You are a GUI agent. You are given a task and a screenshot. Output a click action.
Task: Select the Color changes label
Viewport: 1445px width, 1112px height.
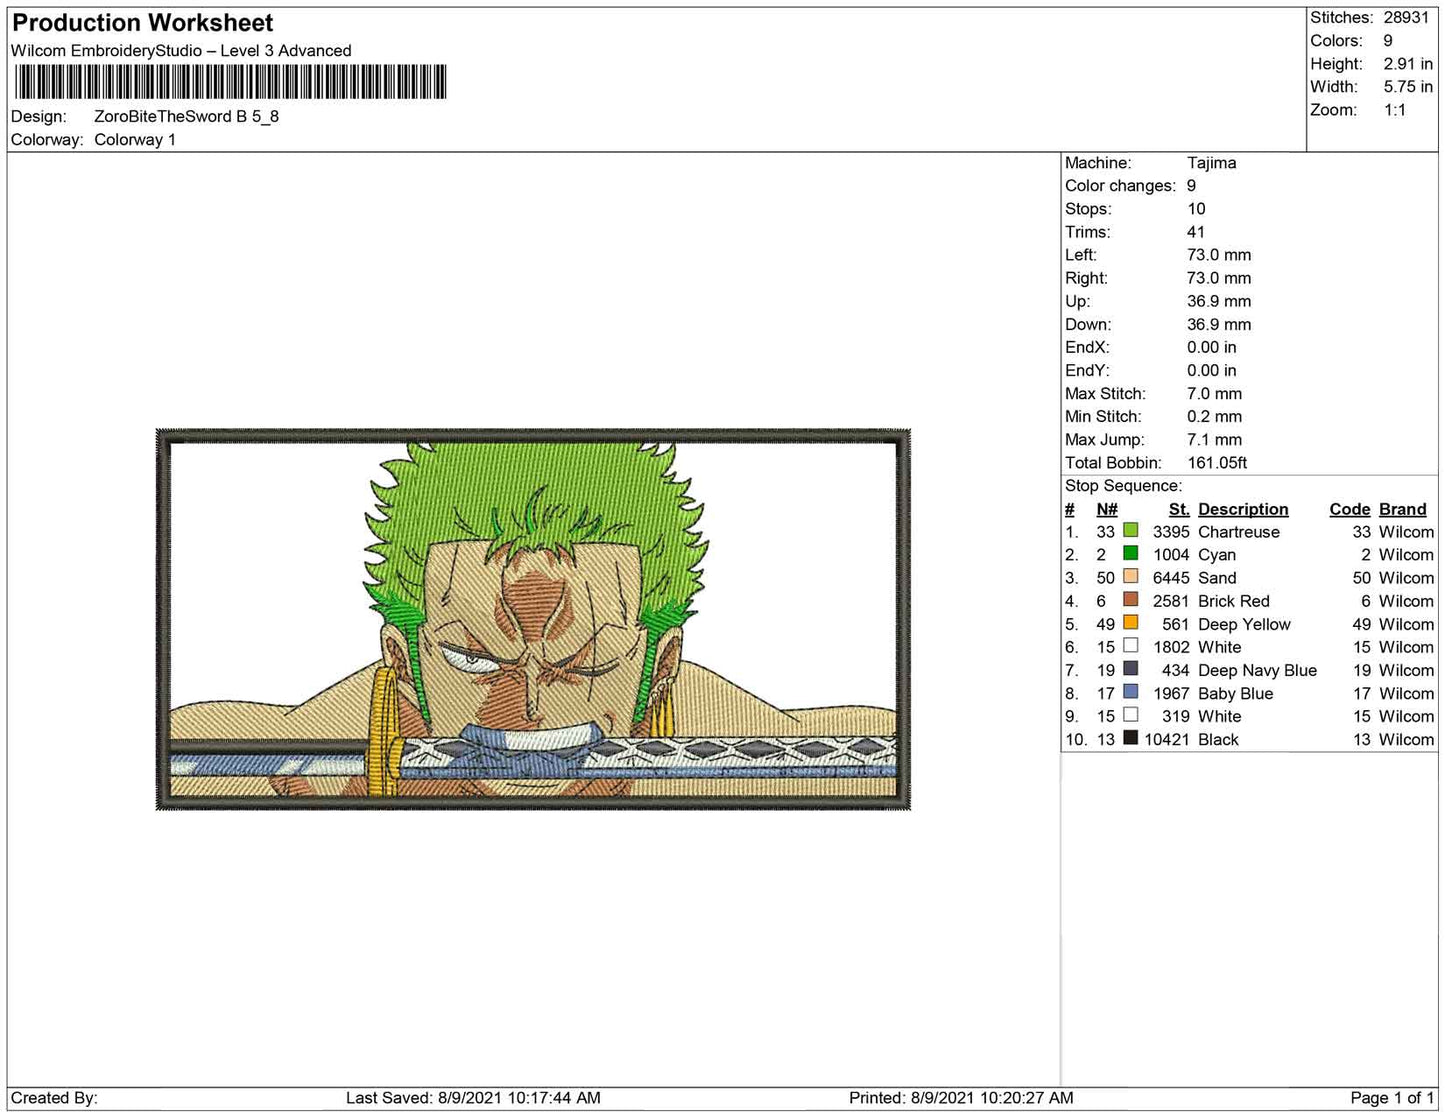(1121, 186)
